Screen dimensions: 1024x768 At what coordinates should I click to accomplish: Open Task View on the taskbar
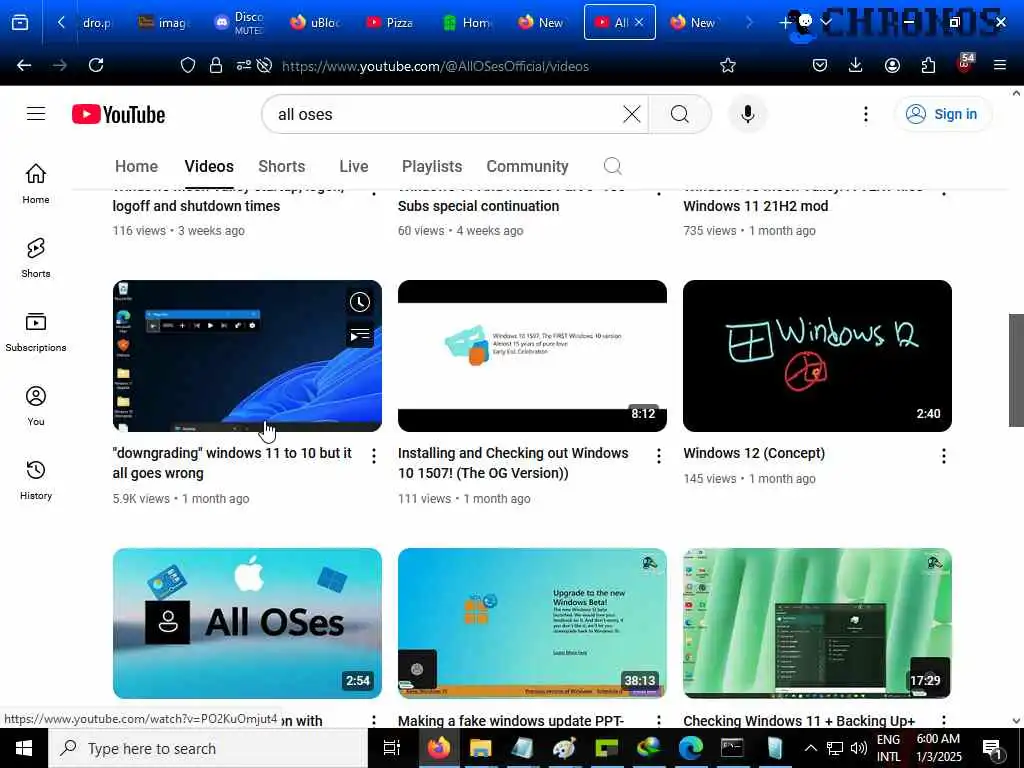[x=392, y=748]
